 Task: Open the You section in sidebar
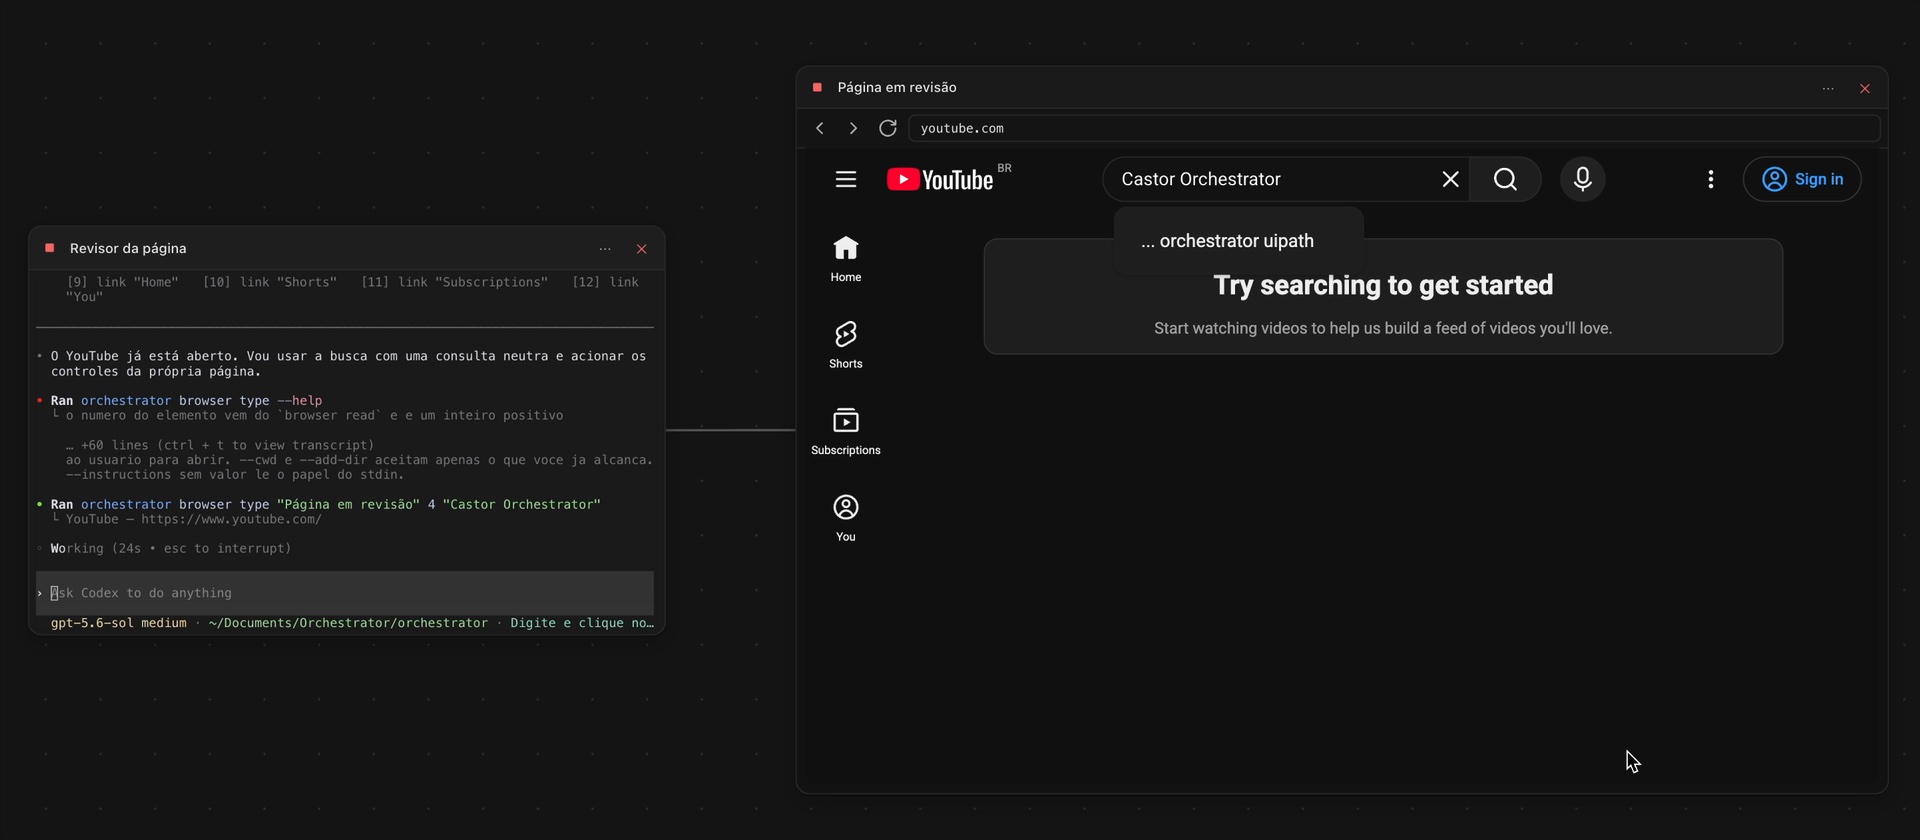click(846, 518)
